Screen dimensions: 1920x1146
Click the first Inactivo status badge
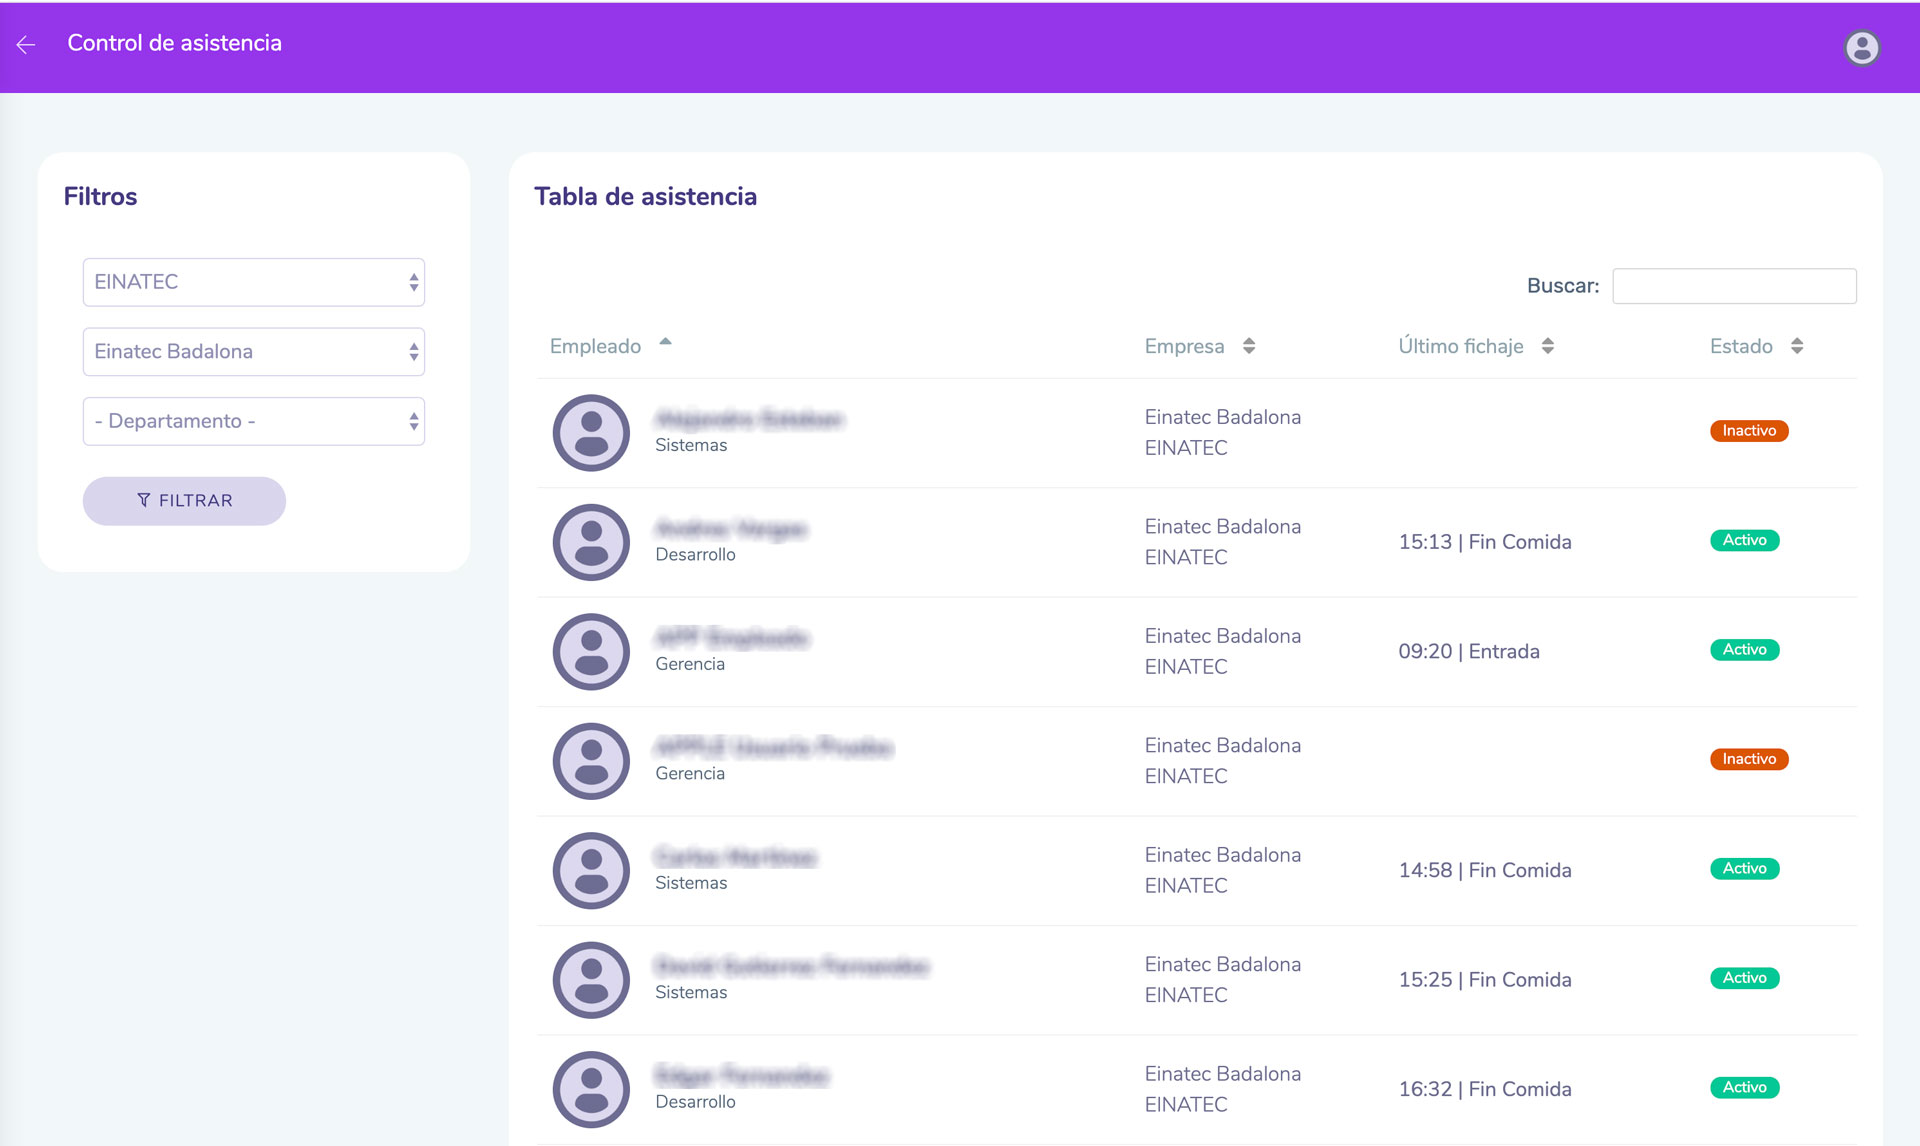pyautogui.click(x=1748, y=431)
